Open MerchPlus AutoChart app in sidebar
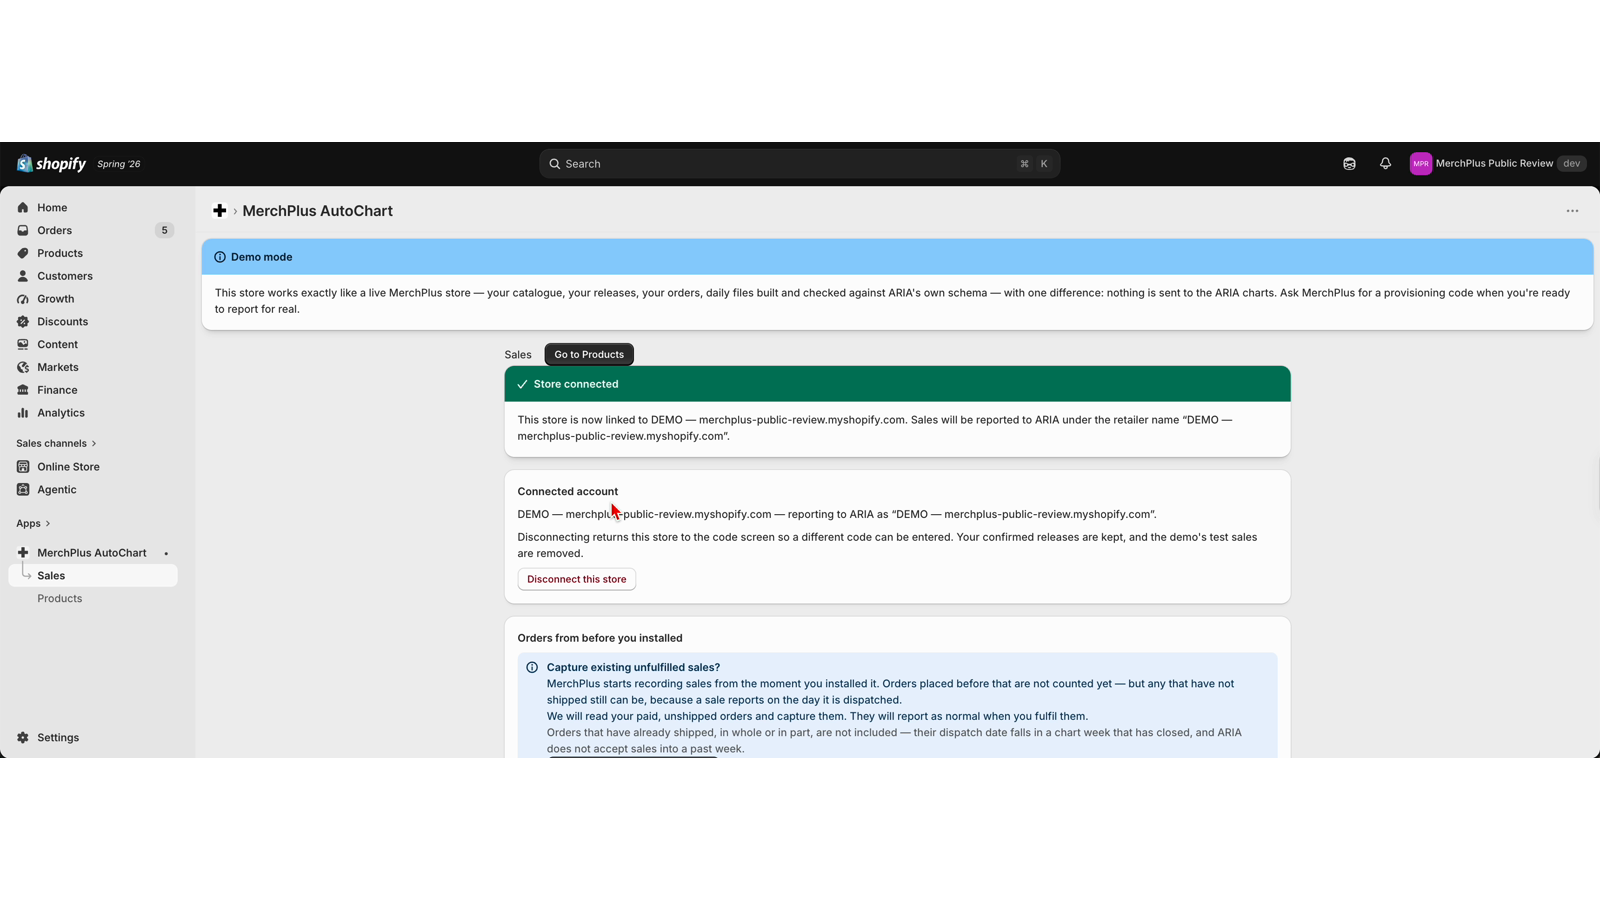This screenshot has height=900, width=1600. [x=93, y=553]
